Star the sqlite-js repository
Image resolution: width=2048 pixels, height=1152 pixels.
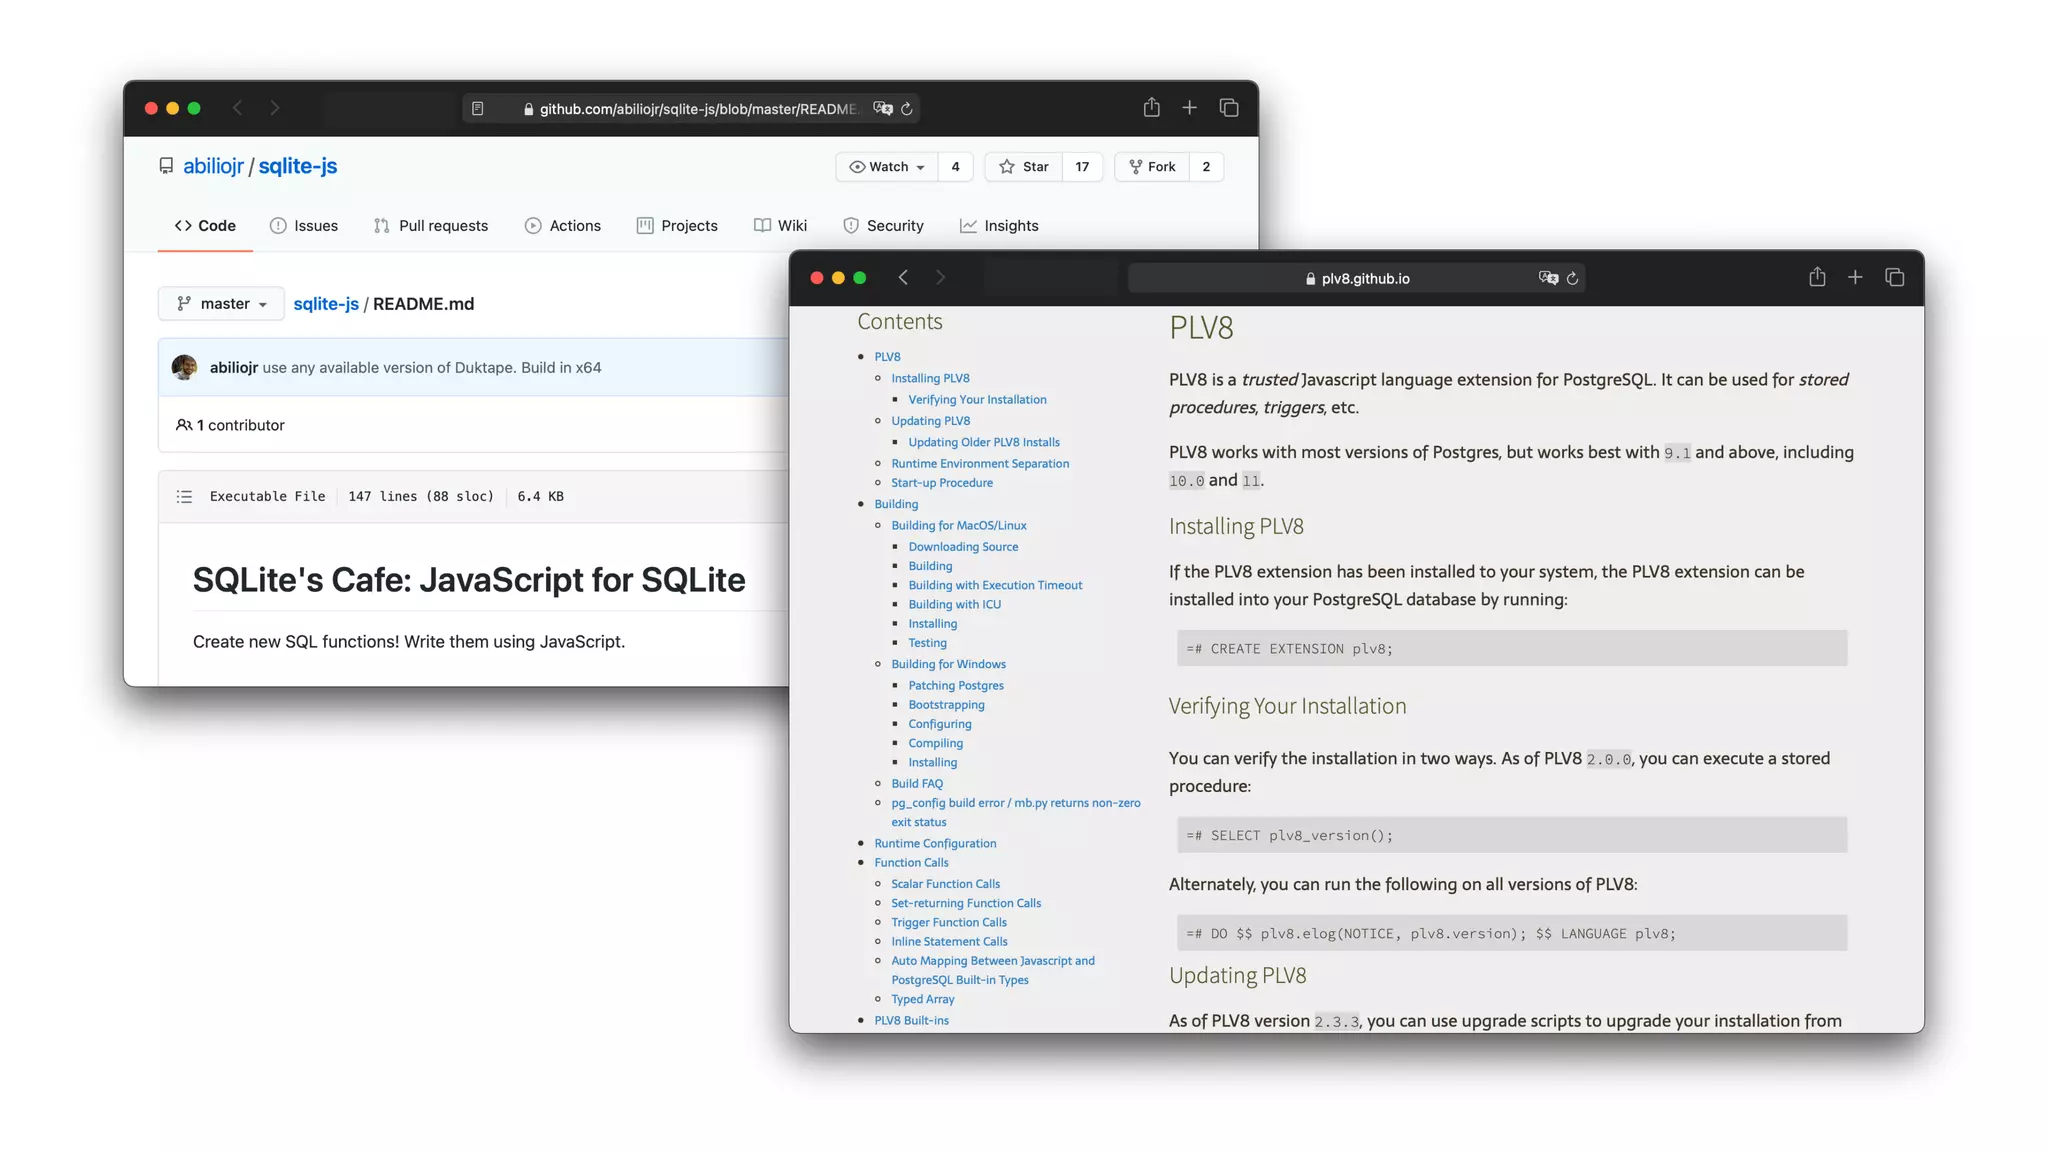[1024, 167]
